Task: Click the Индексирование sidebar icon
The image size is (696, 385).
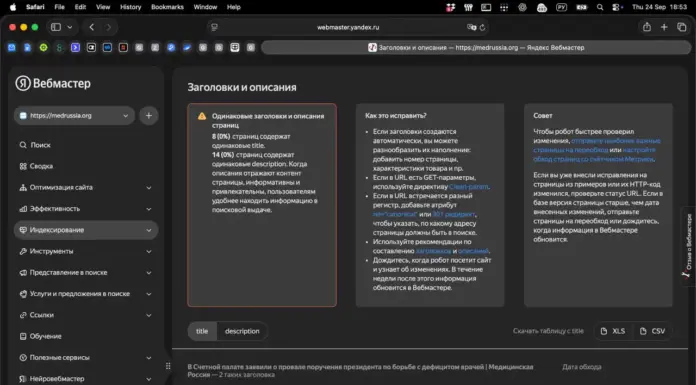Action: (23, 230)
